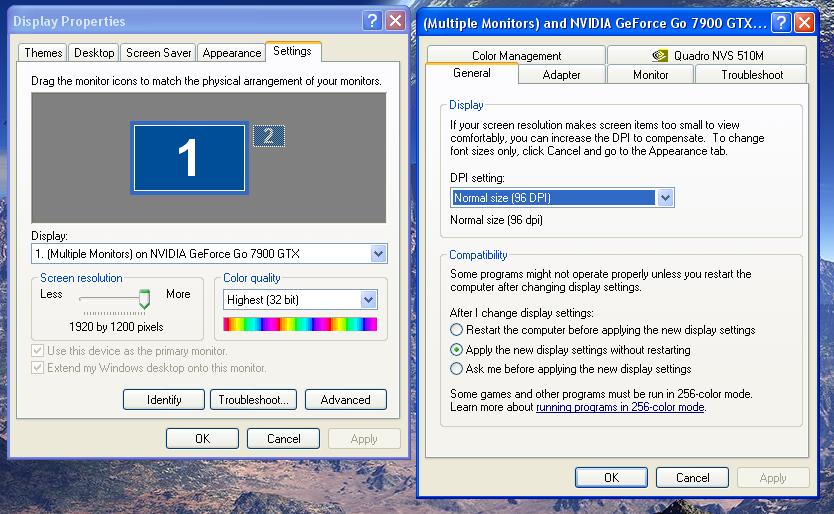This screenshot has height=514, width=834.
Task: Click OK in the NVIDIA properties window
Action: [611, 477]
